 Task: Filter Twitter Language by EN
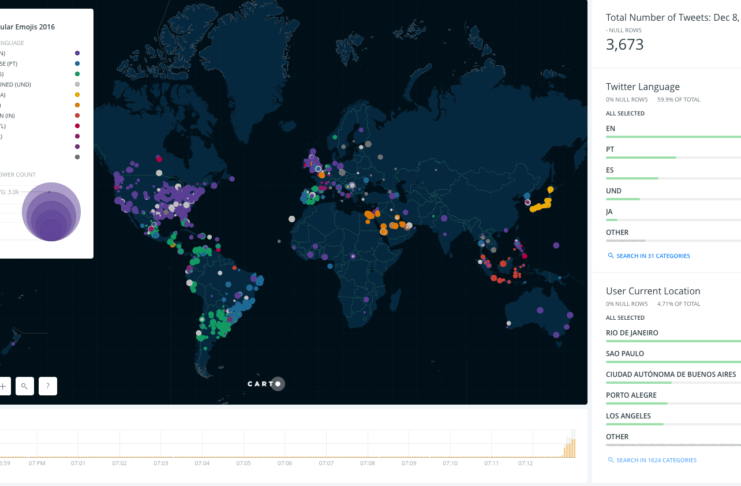coord(612,128)
